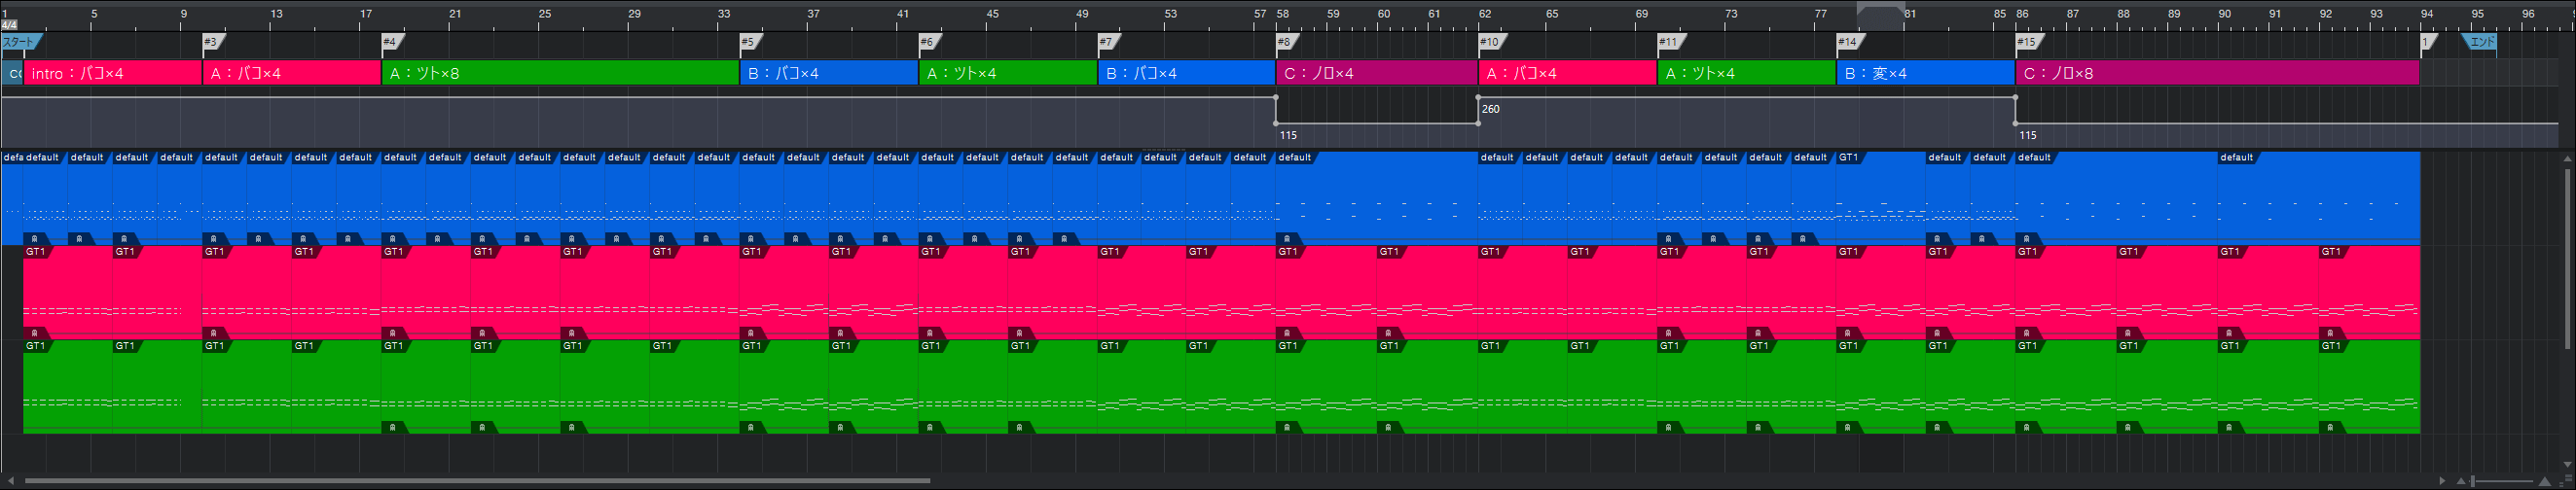Select the 'A：ツト×8' green arranger section
This screenshot has height=490, width=2576.
(560, 73)
